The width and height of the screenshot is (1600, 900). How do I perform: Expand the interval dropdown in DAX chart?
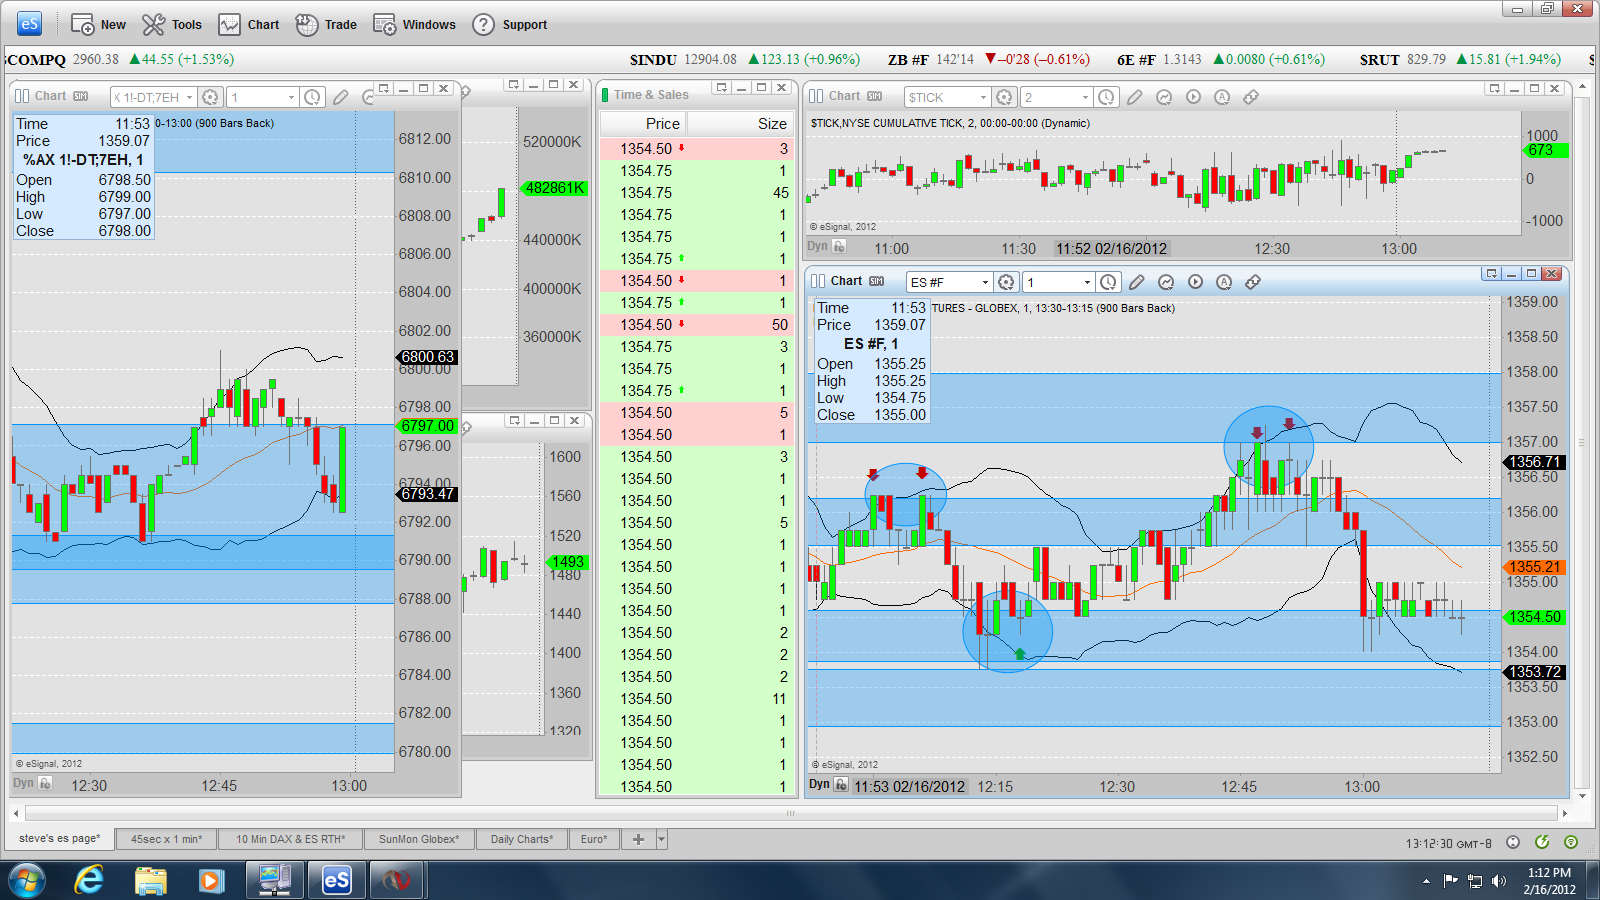pyautogui.click(x=291, y=97)
